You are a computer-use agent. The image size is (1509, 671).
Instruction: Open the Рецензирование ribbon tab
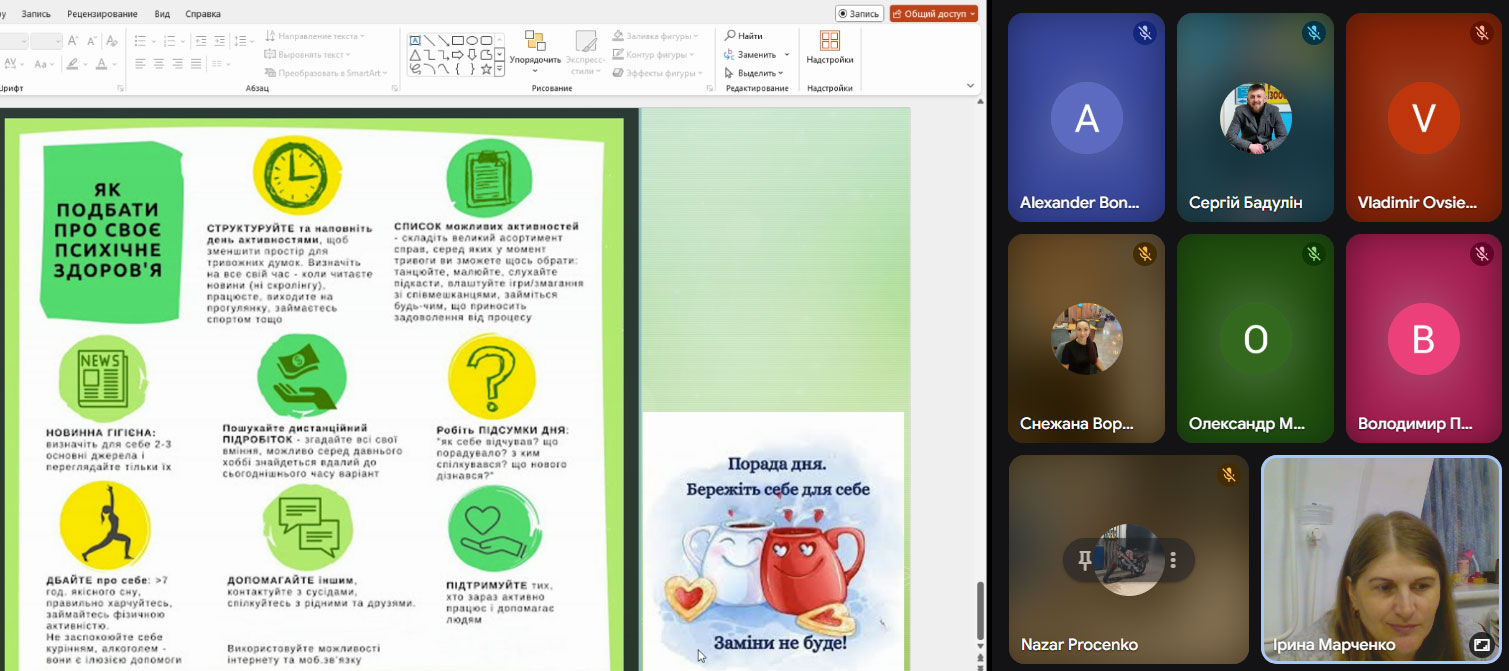(103, 14)
